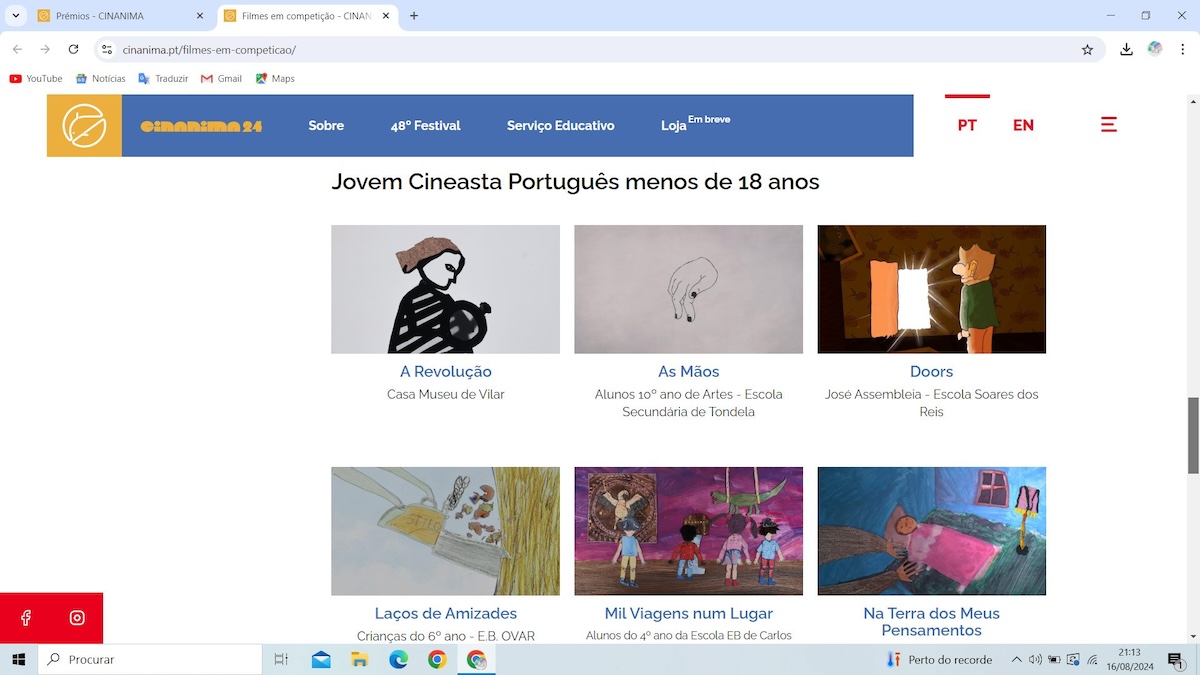
Task: Show hidden system tray icons
Action: coord(1017,660)
